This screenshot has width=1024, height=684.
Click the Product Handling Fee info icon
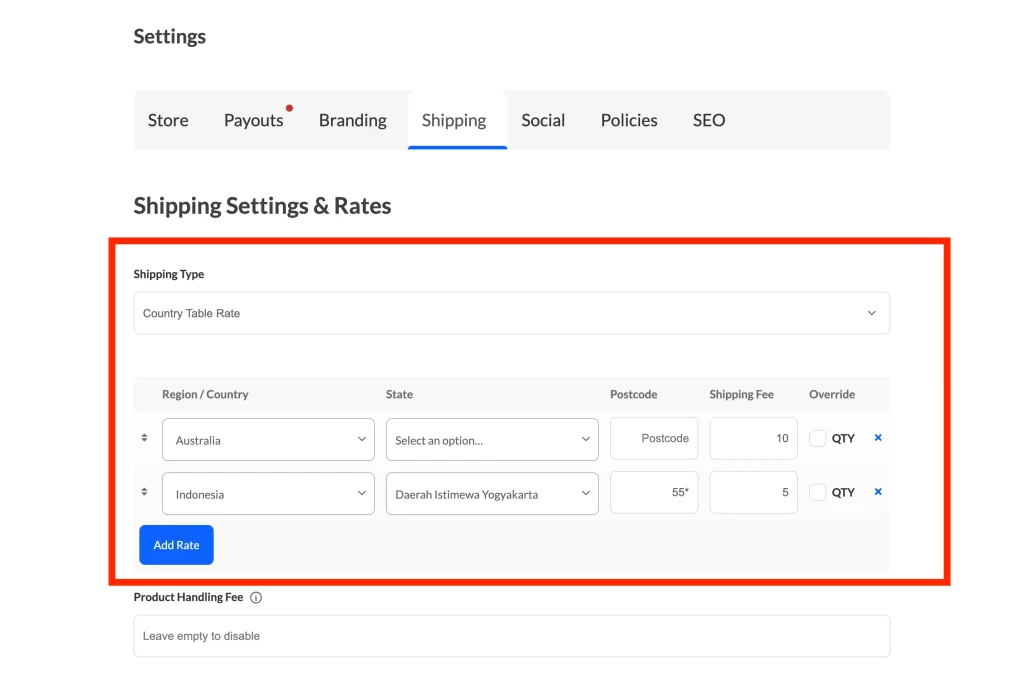click(x=256, y=598)
